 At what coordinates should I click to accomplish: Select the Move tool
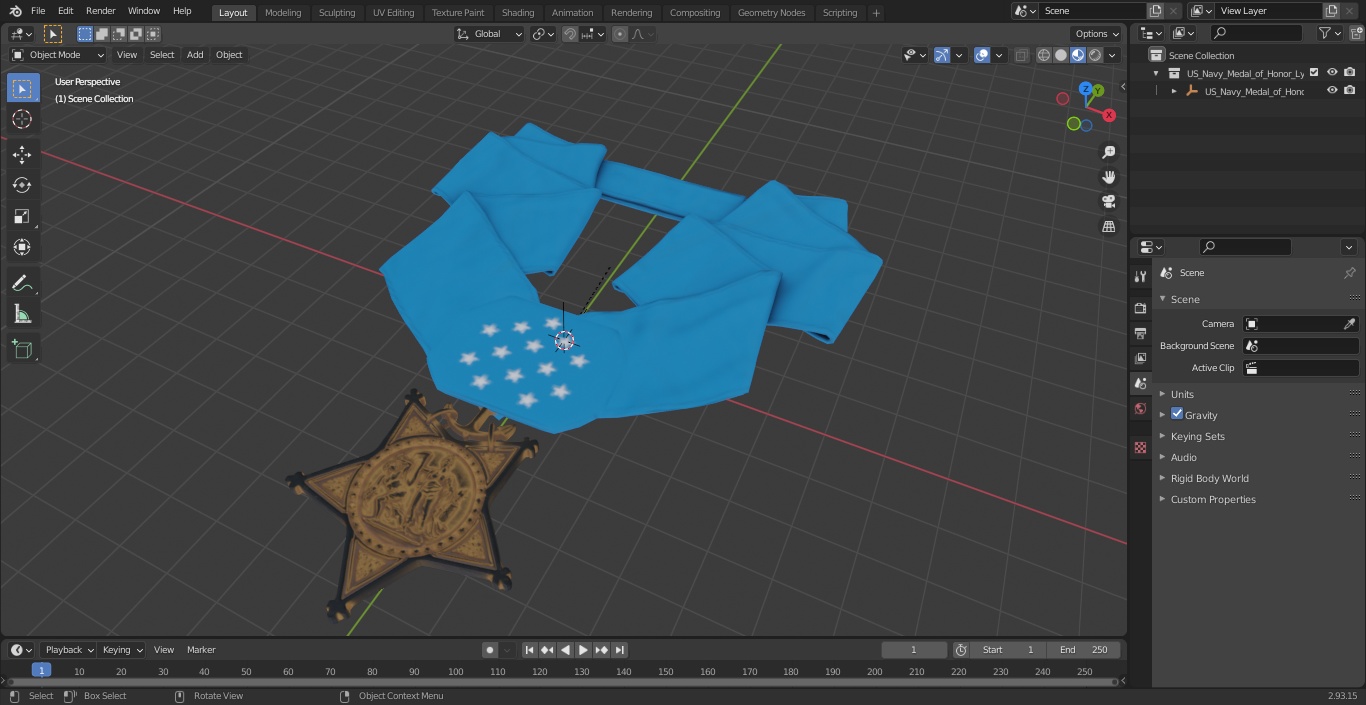(22, 154)
